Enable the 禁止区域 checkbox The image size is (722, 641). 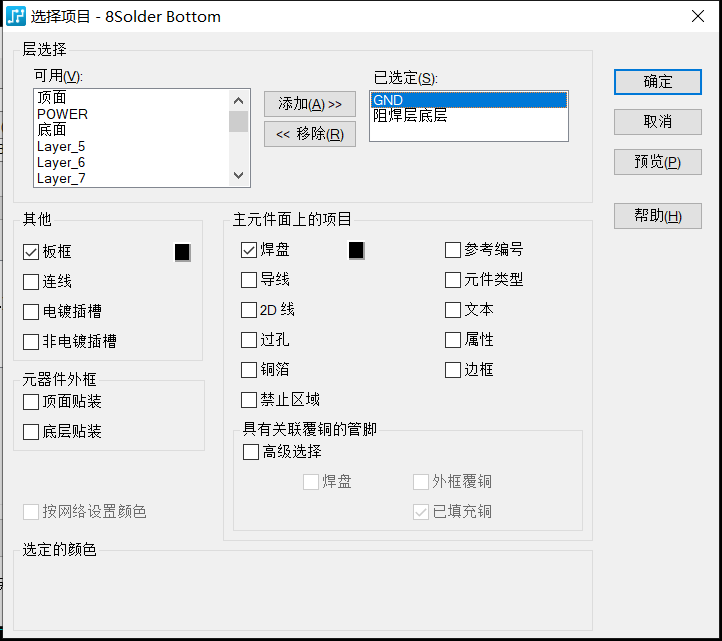click(249, 400)
